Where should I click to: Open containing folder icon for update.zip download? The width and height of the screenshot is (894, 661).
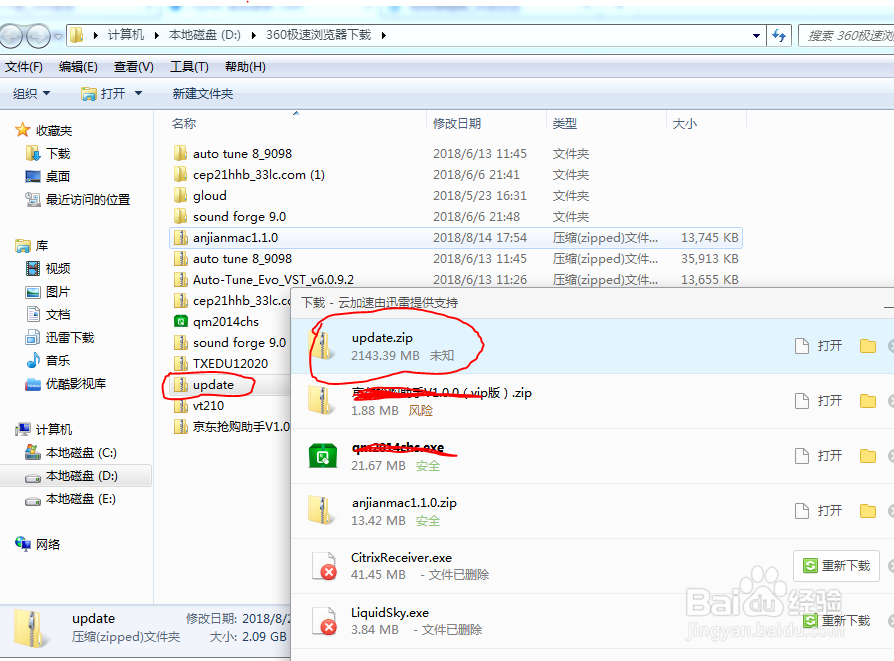click(x=868, y=346)
